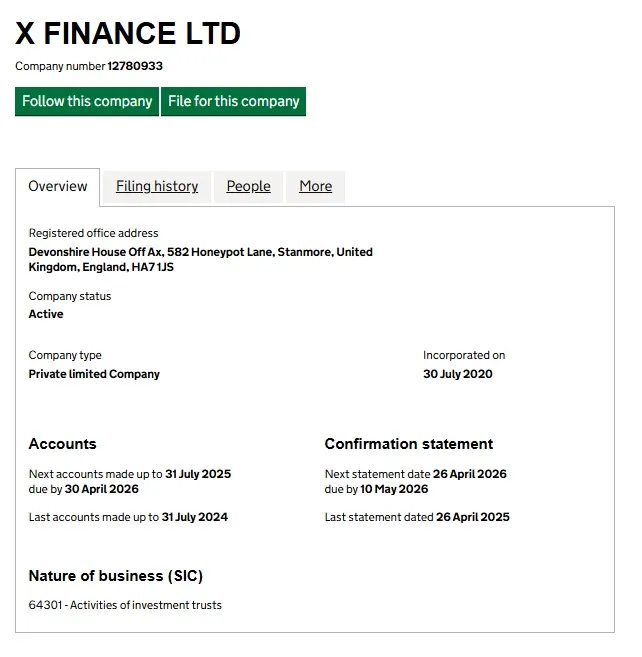Click the Devonshire House registered office address
642x657 pixels.
pos(200,259)
